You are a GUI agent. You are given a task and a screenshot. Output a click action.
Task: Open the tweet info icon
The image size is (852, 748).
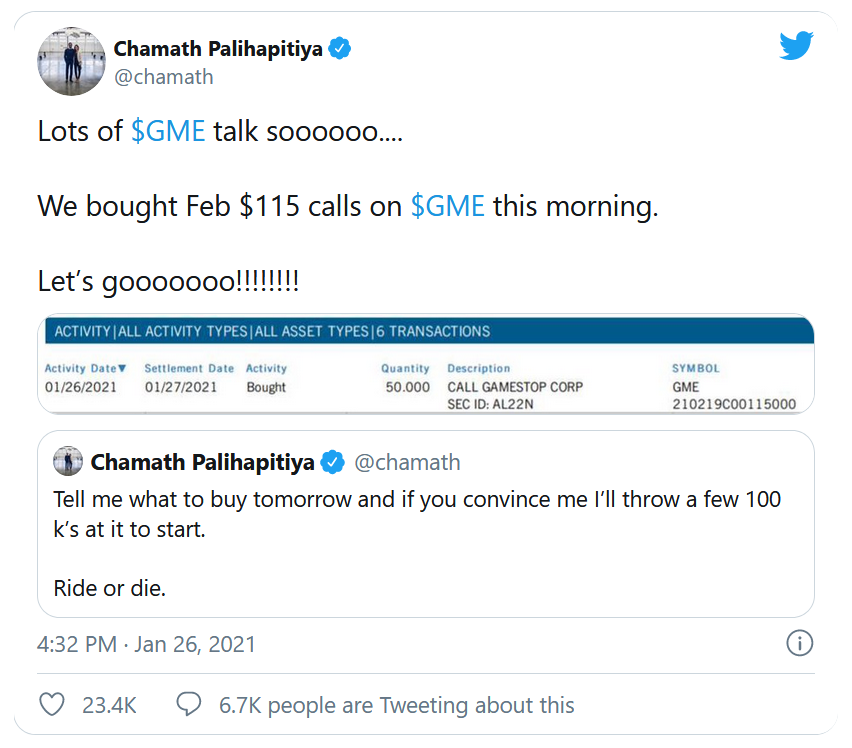pyautogui.click(x=799, y=643)
